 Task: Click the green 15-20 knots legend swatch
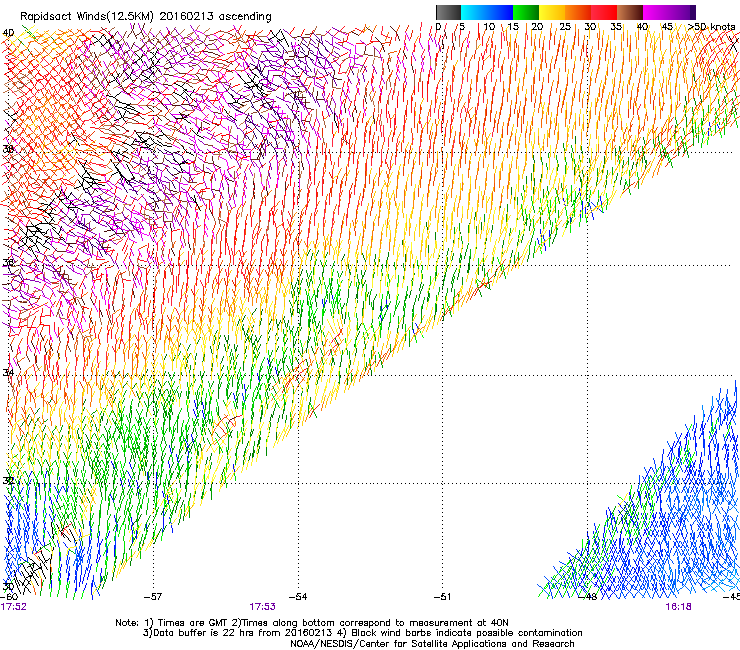(526, 12)
